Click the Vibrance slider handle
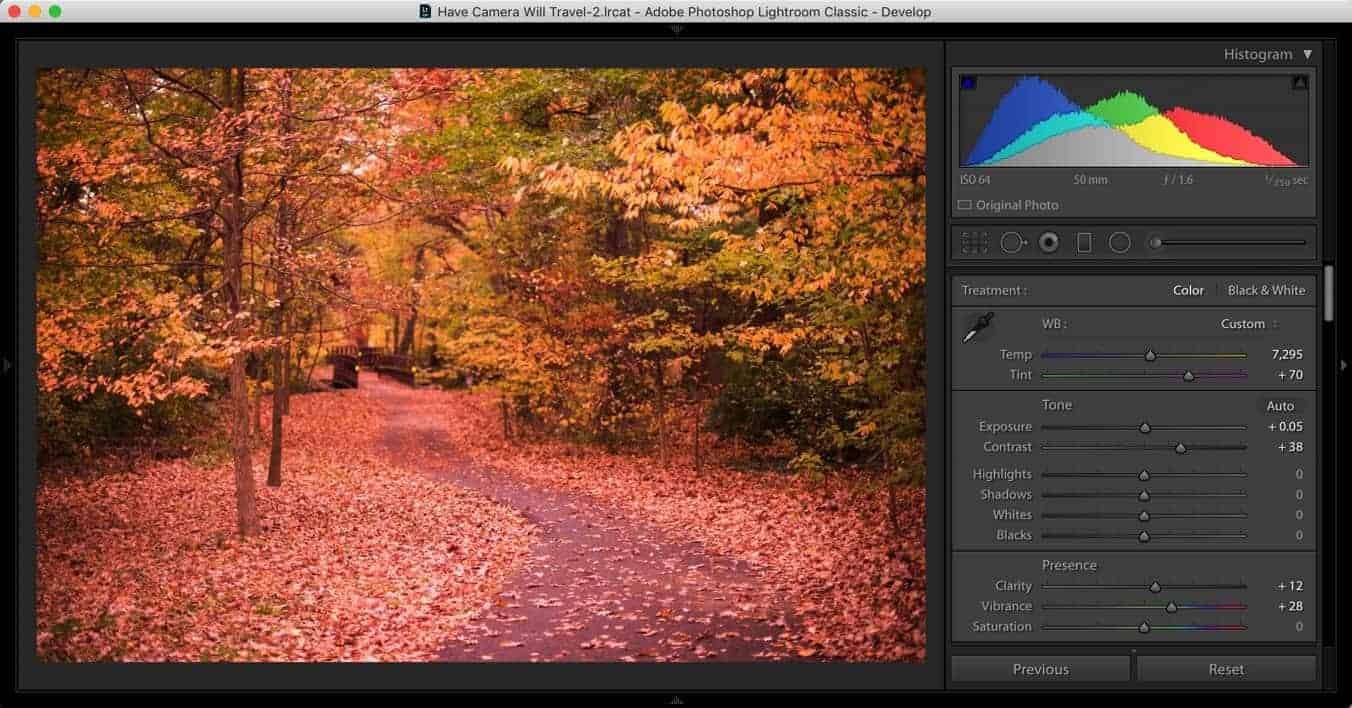 (x=1171, y=607)
